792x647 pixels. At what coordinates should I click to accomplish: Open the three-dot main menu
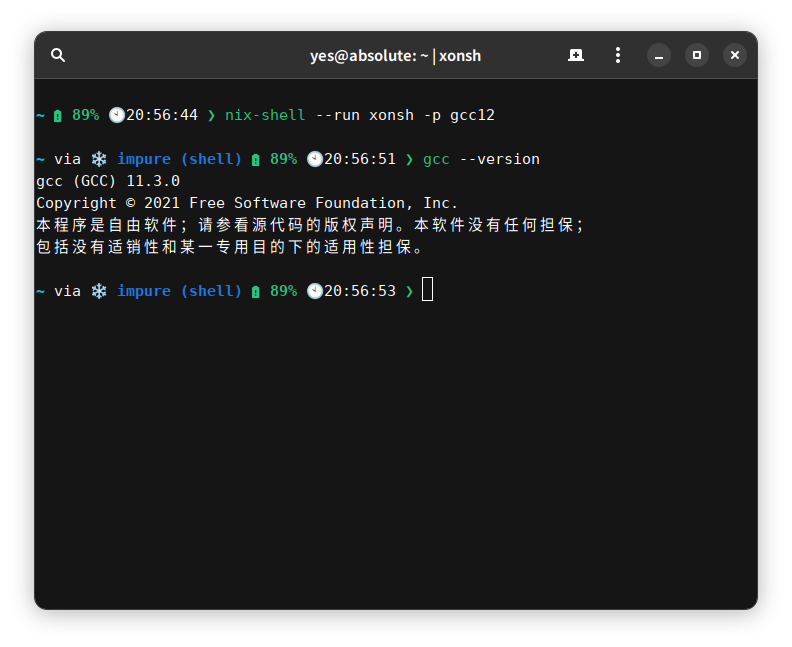pos(618,55)
